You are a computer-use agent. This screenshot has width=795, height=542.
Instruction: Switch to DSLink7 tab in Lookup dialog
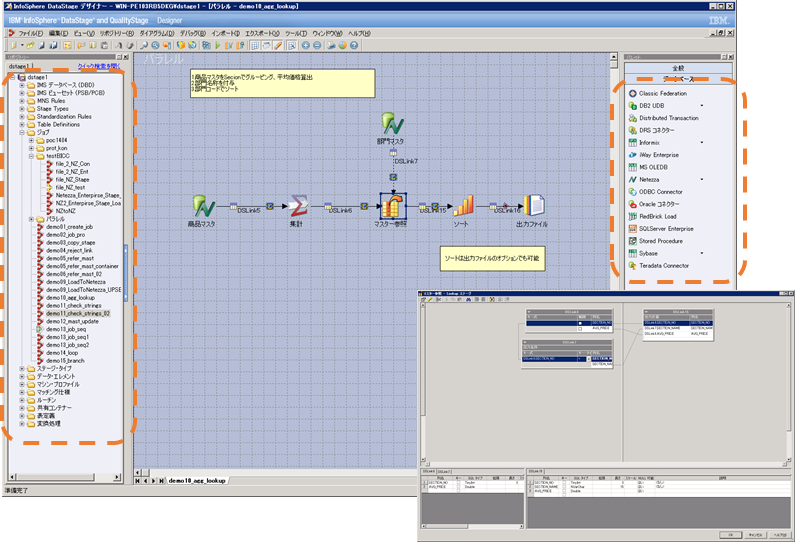point(444,472)
